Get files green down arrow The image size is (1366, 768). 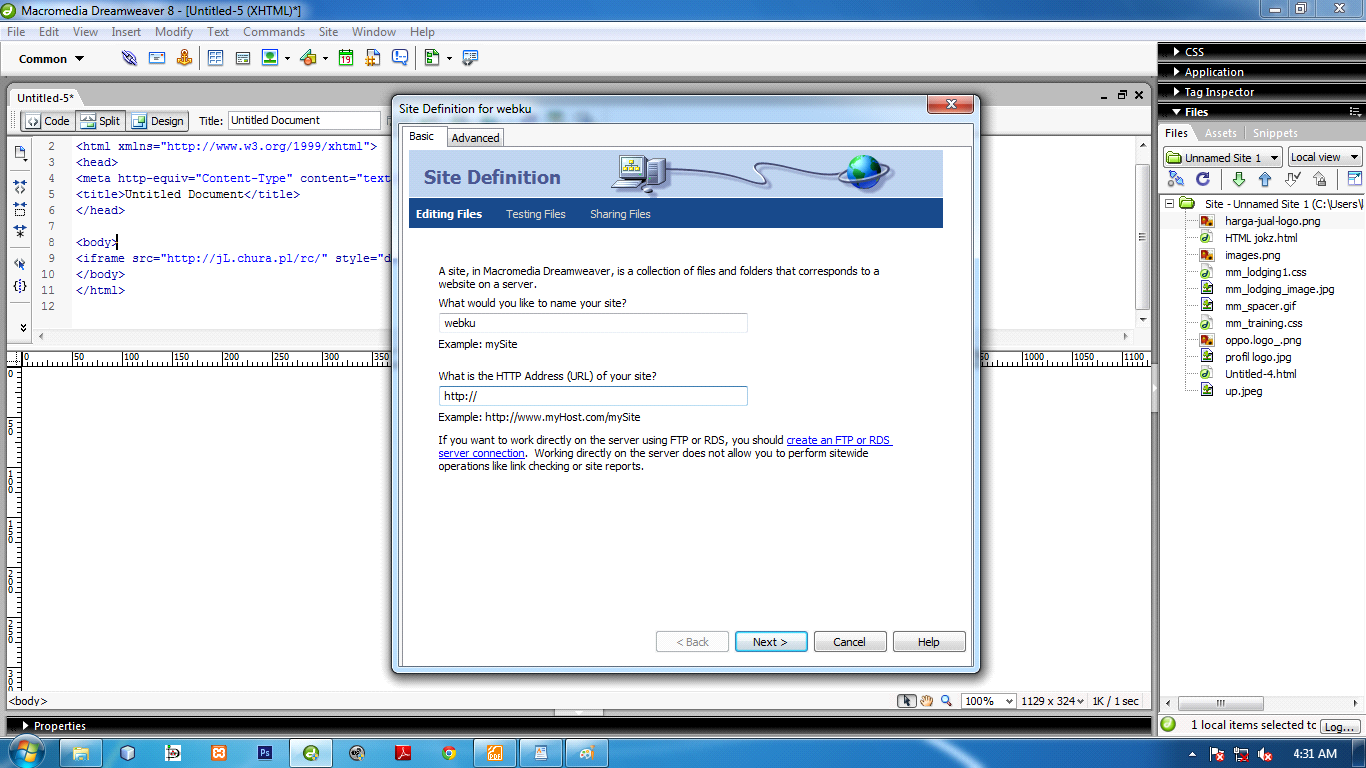(x=1238, y=179)
